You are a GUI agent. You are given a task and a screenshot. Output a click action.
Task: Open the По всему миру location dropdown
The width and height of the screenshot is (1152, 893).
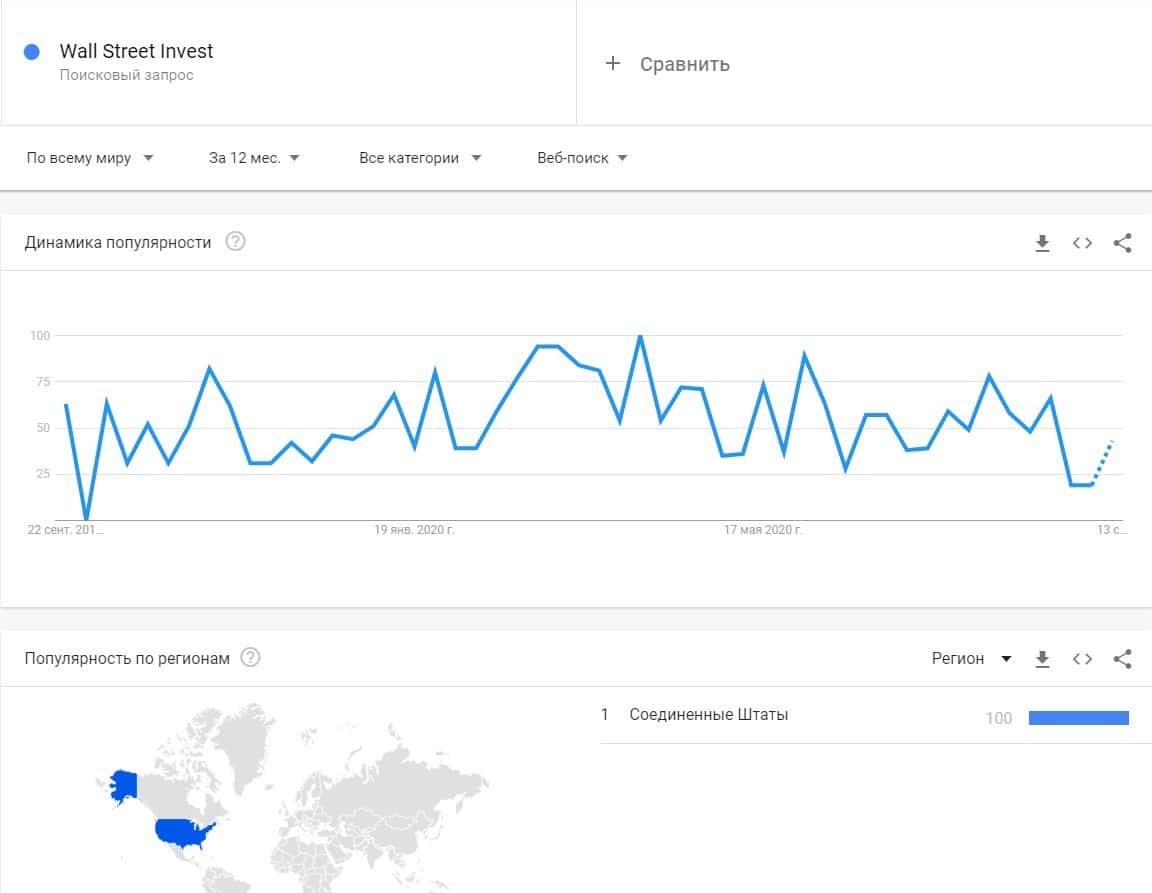(90, 158)
